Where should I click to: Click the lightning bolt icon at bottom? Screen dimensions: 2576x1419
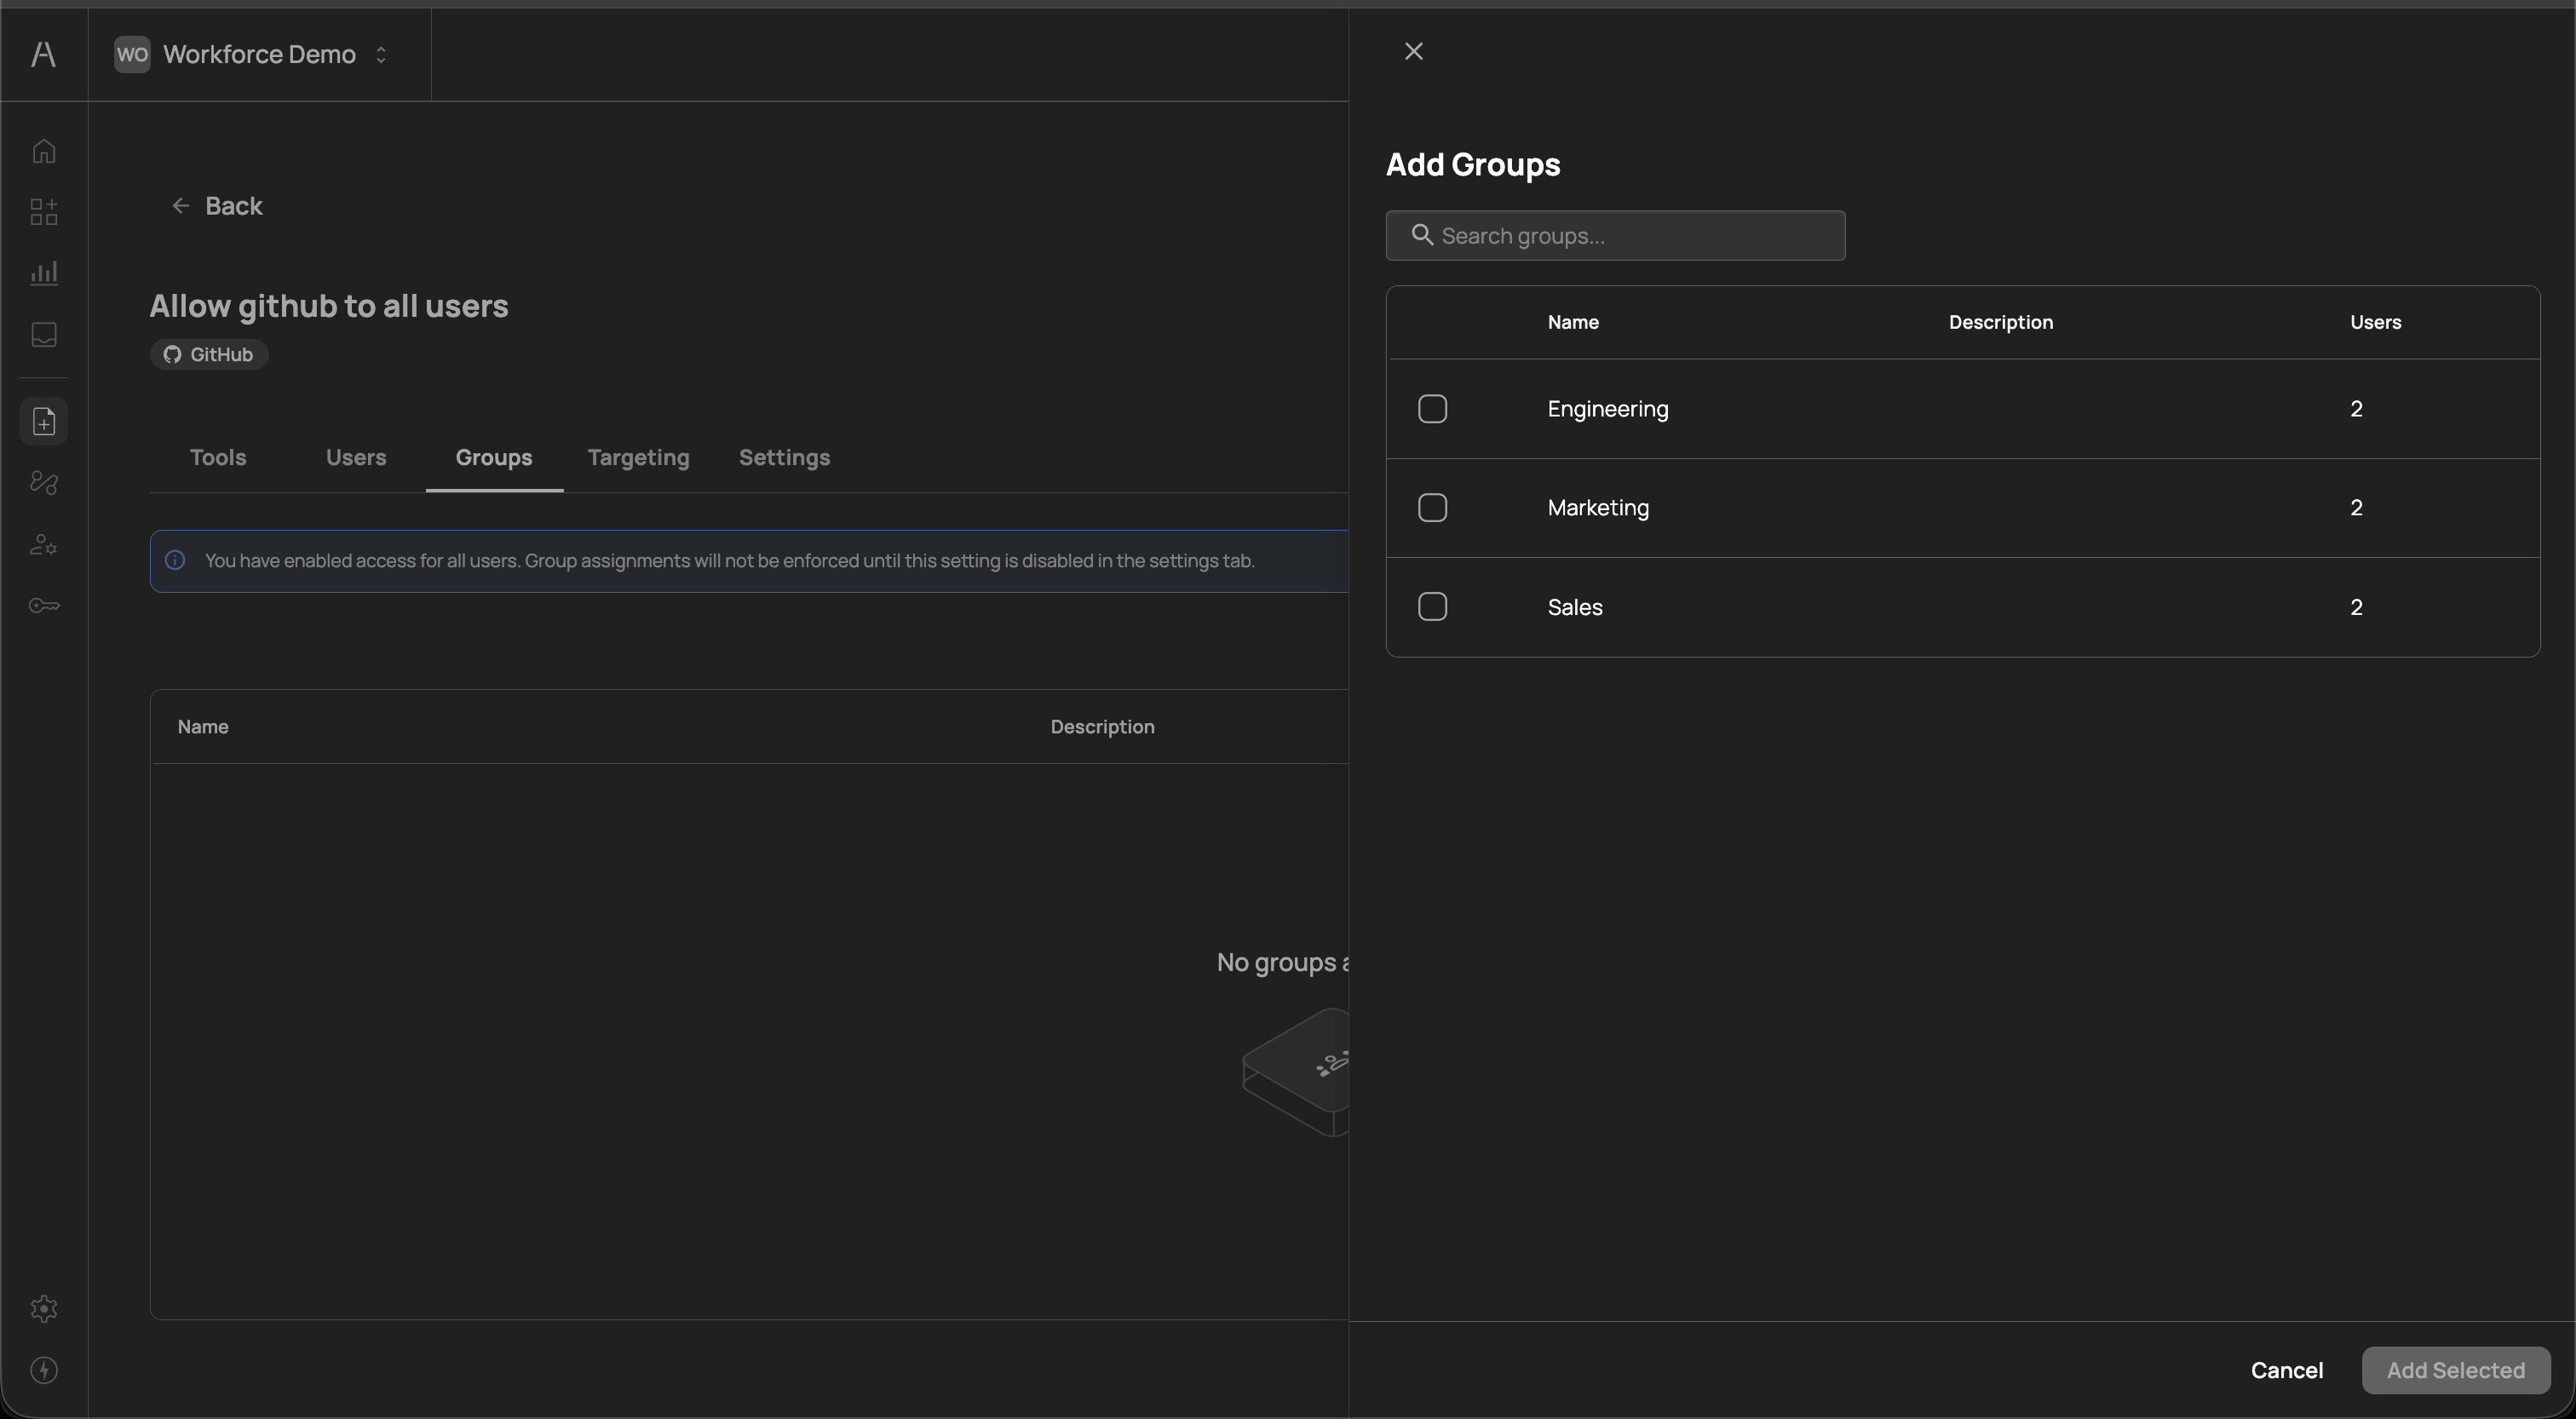44,1370
